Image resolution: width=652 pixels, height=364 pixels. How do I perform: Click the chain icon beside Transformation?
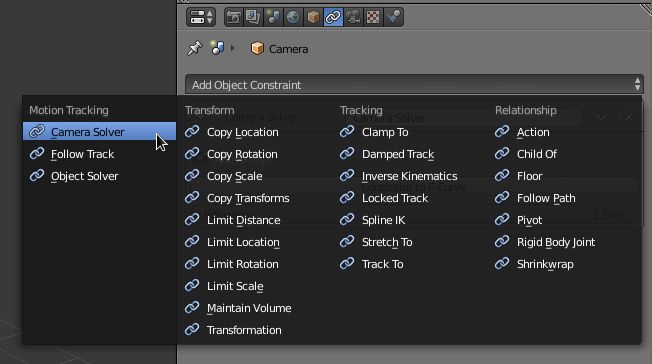tap(192, 329)
